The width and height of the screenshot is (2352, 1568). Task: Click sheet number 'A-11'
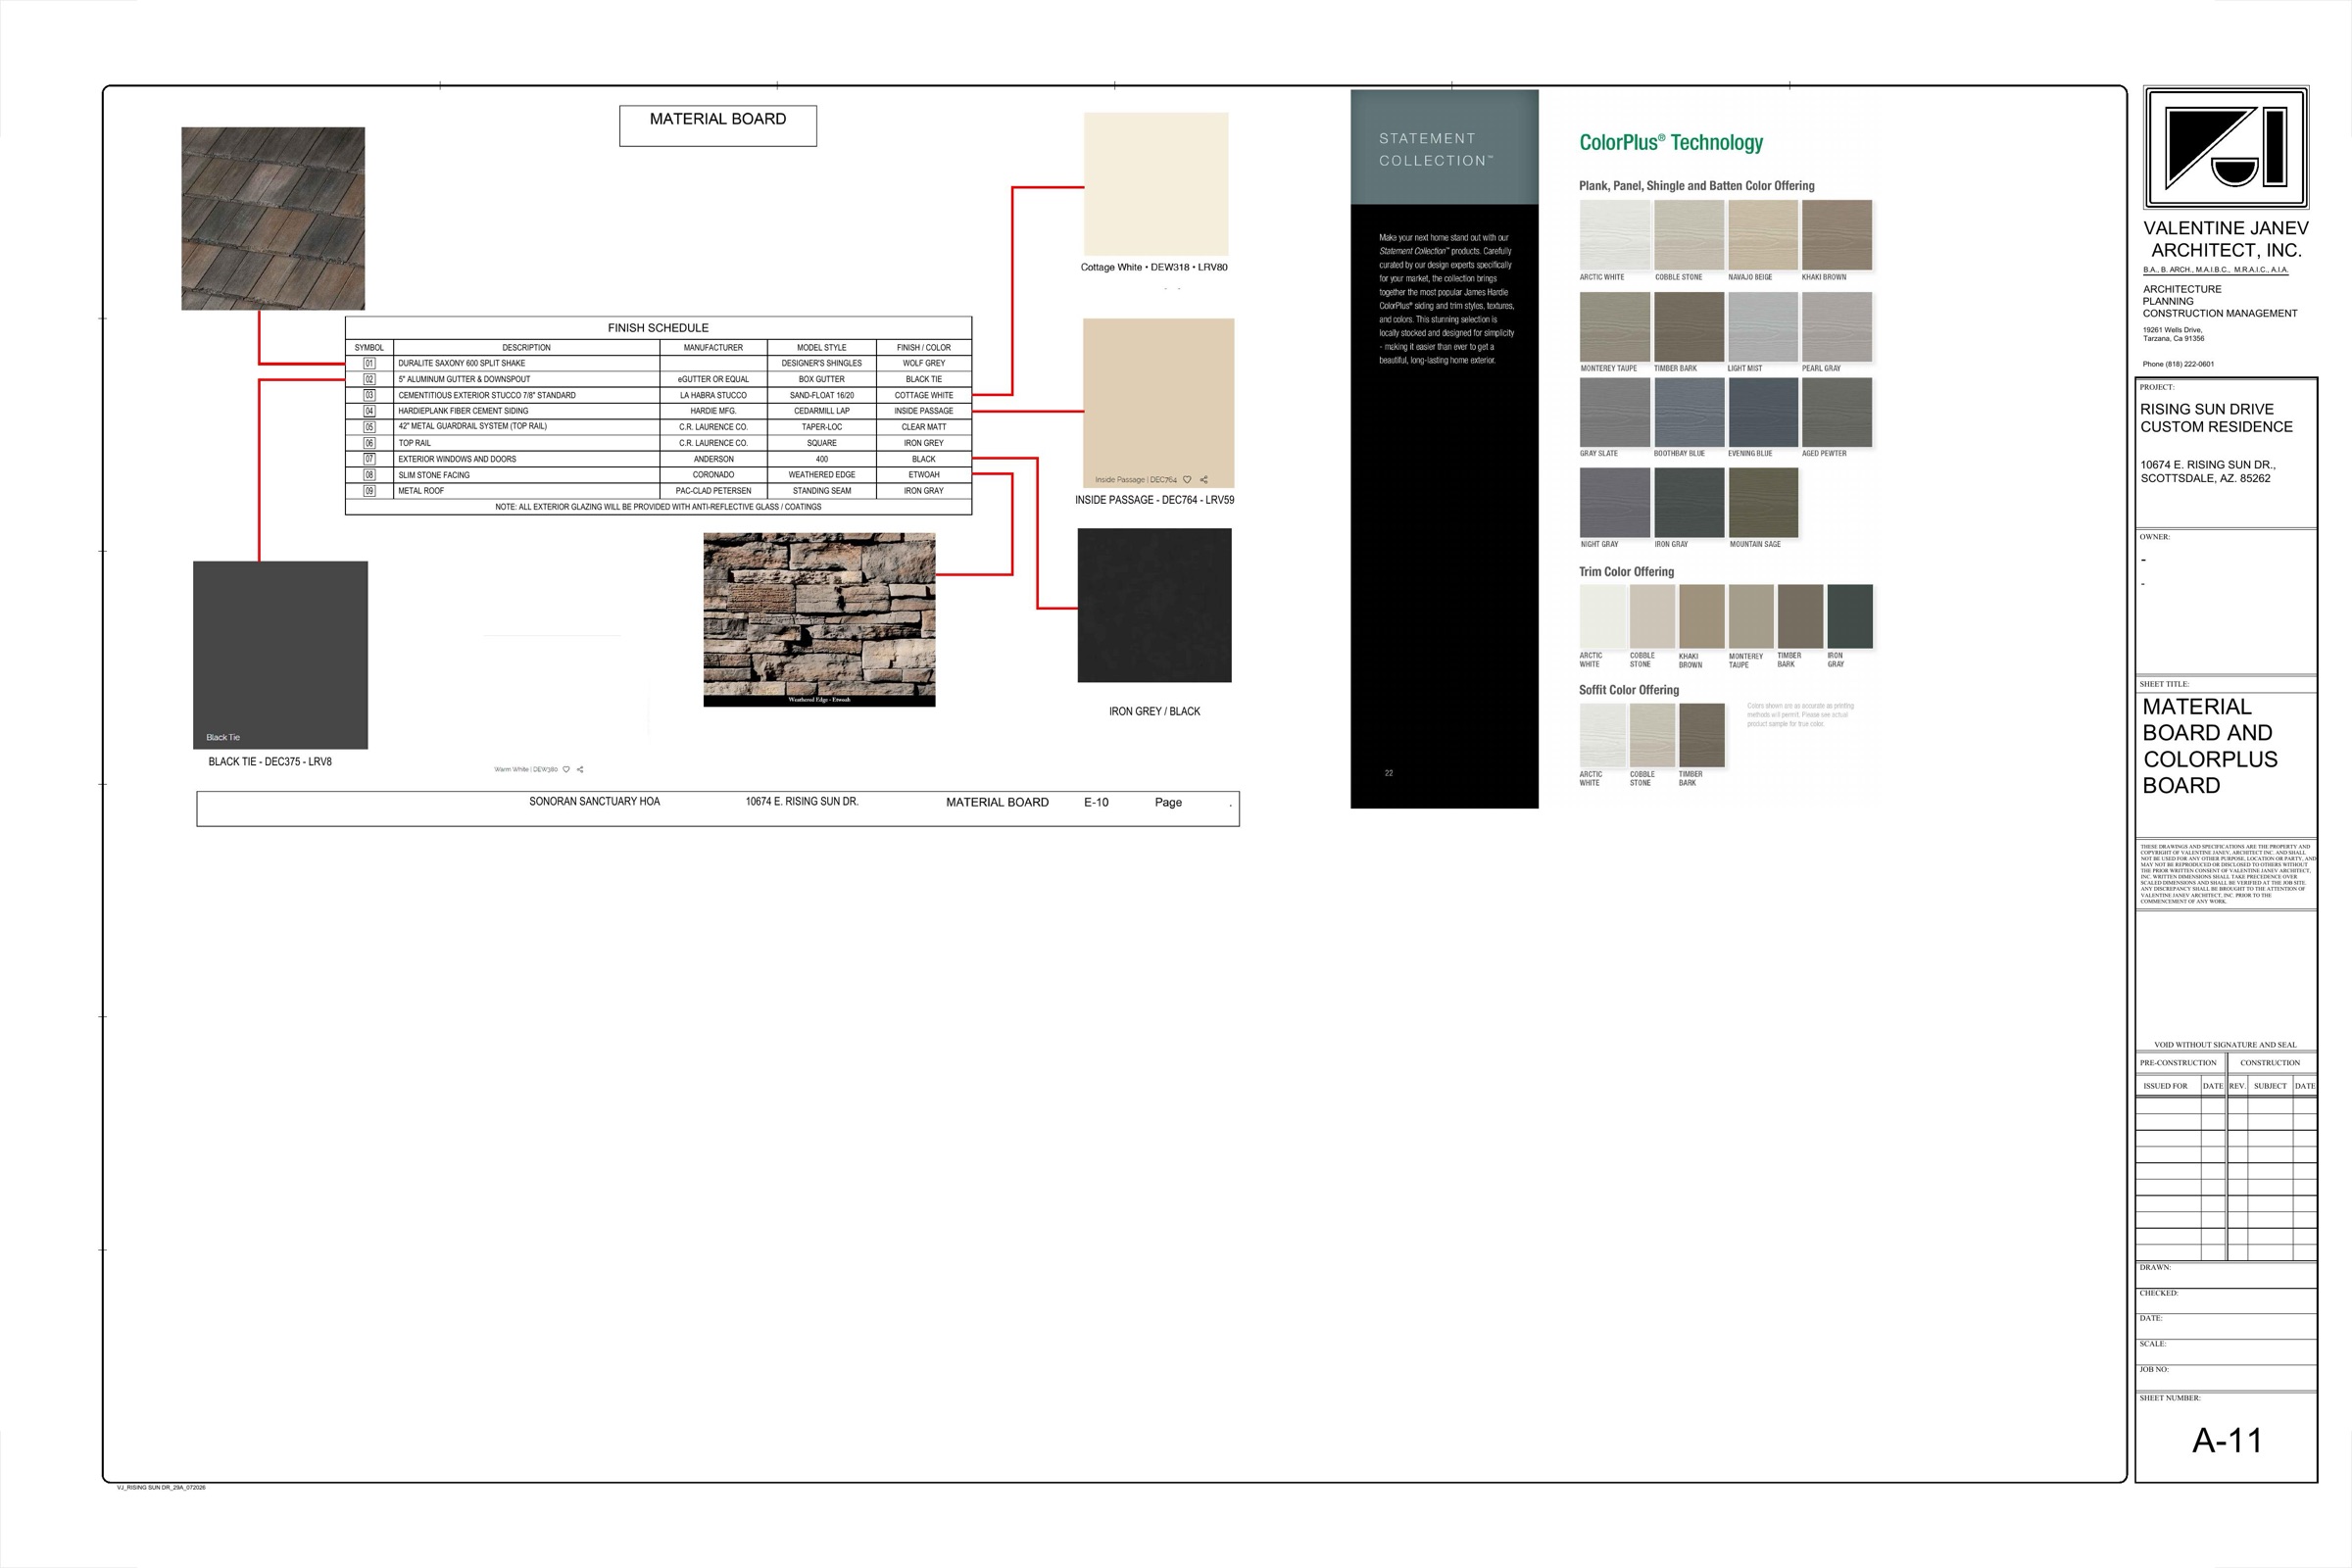pyautogui.click(x=2227, y=1441)
